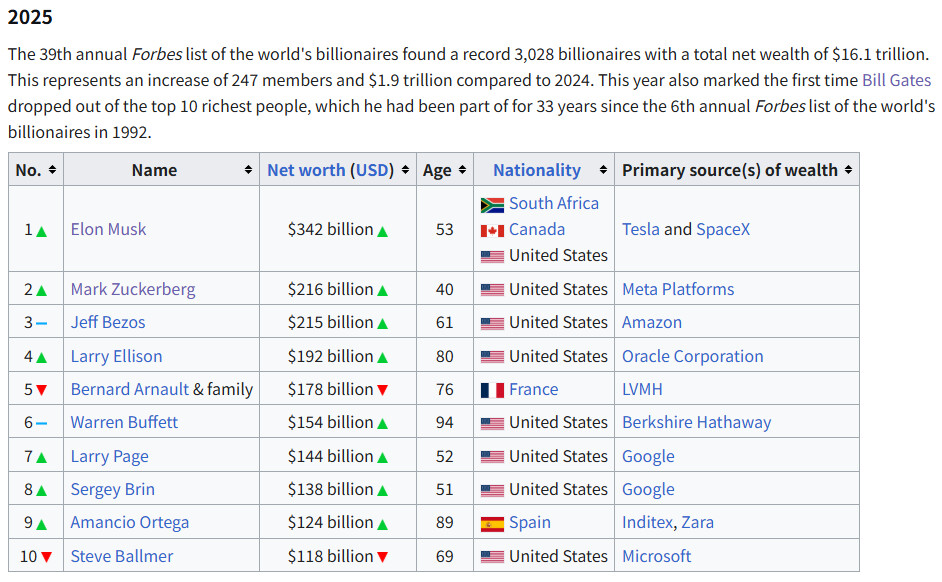Sort table by the No. column

coord(52,171)
